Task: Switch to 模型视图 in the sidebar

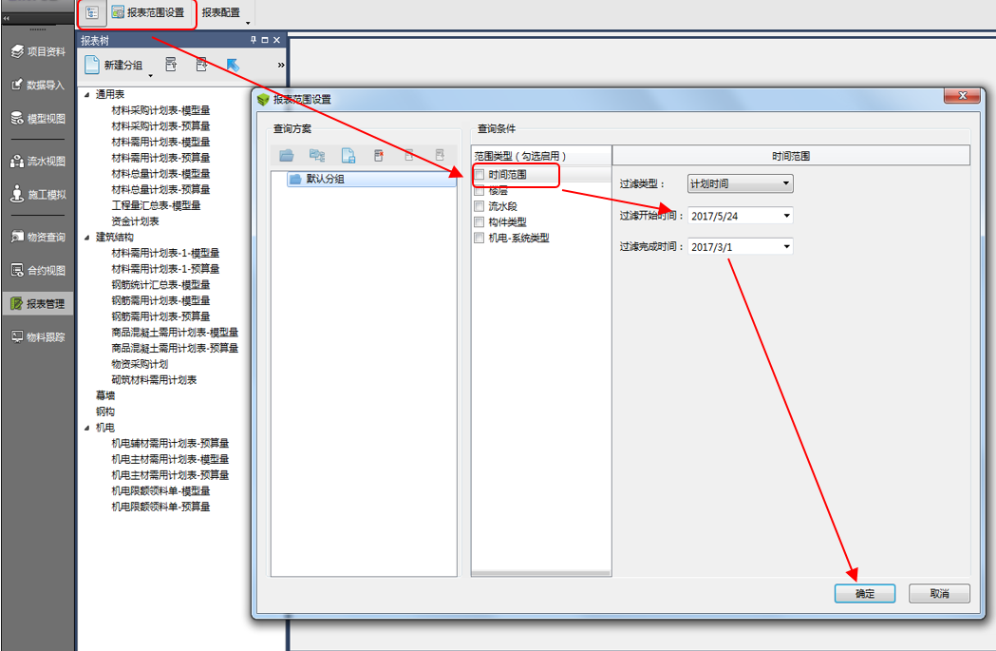Action: pos(38,118)
